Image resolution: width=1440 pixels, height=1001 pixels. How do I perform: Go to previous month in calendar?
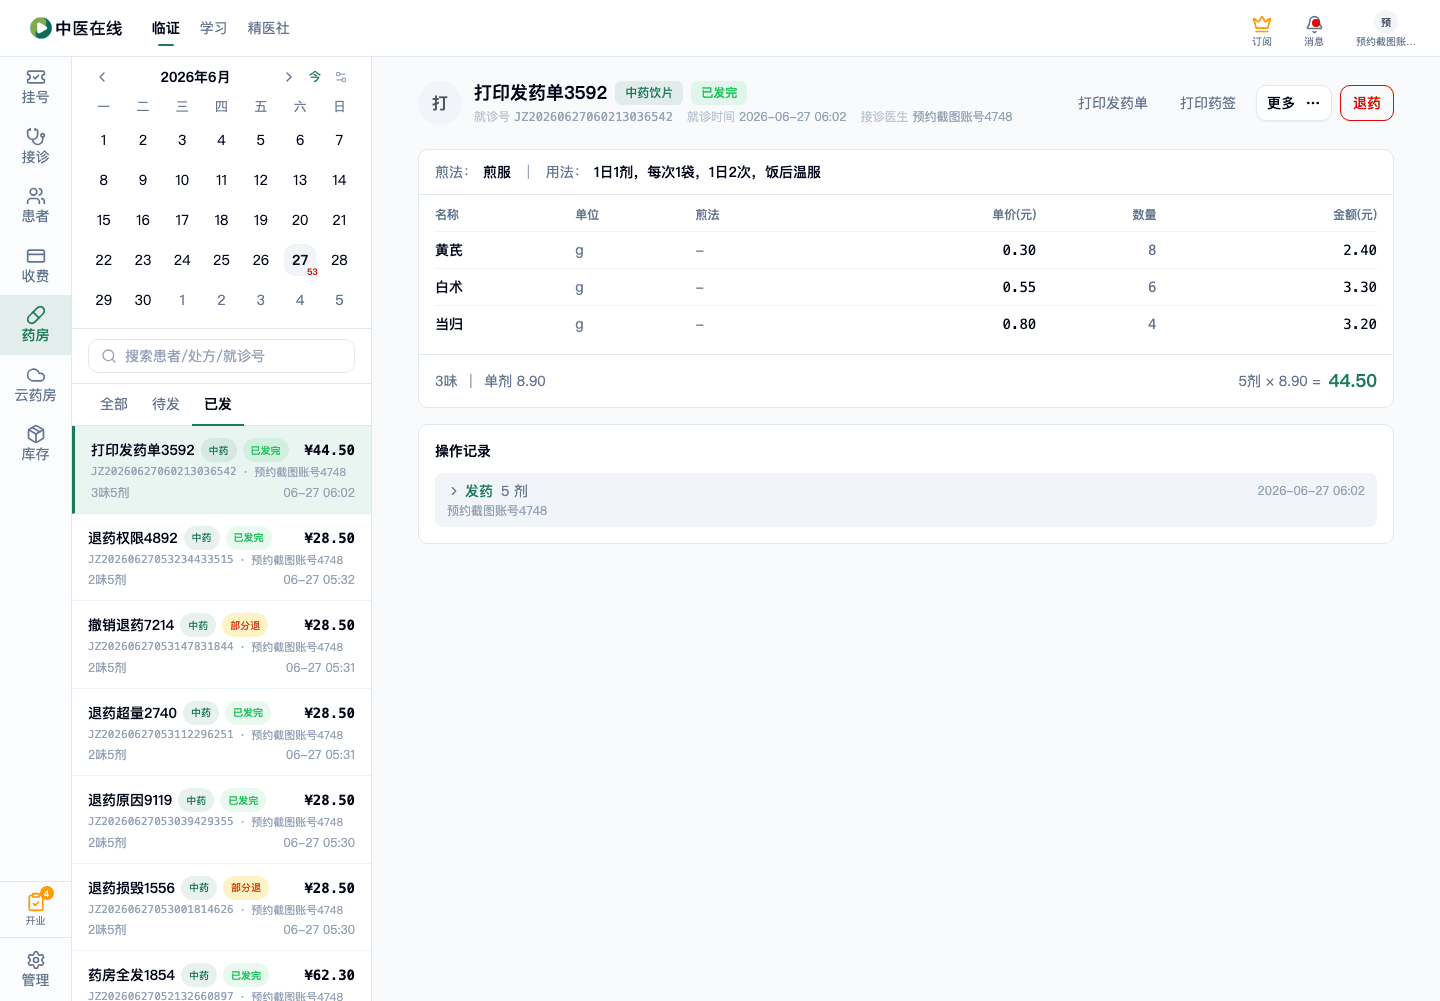tap(102, 77)
